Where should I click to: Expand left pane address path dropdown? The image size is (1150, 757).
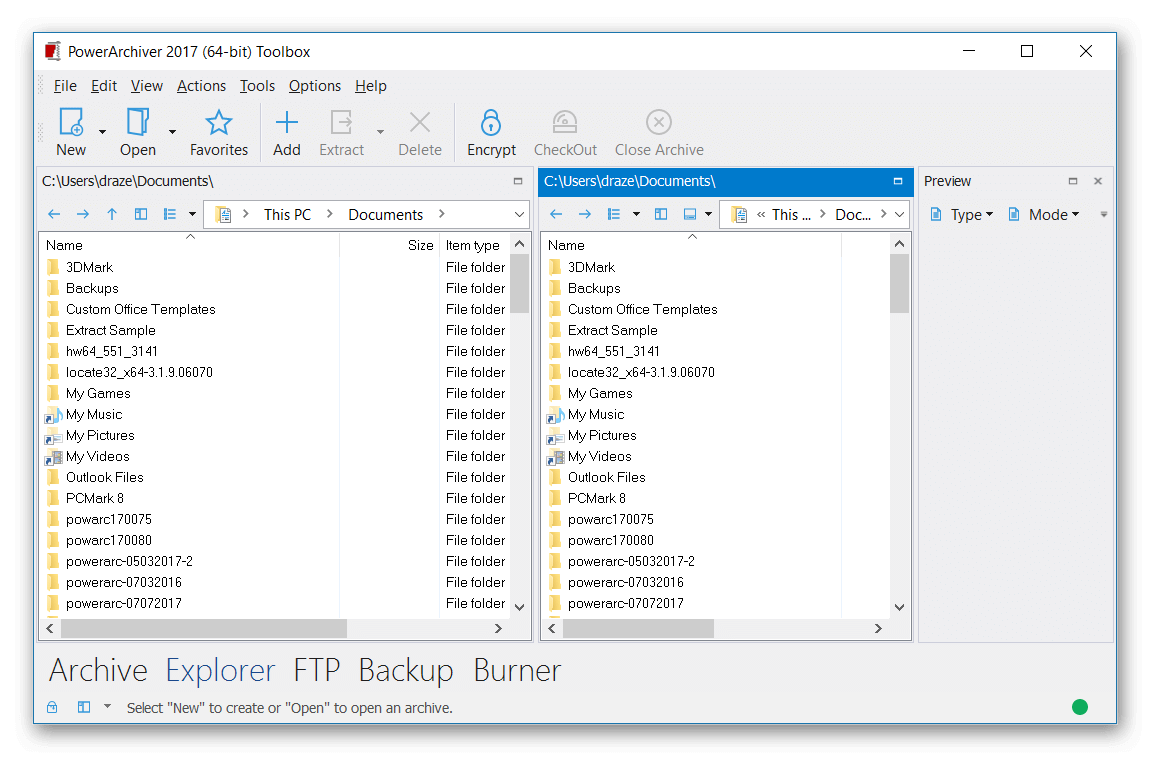tap(519, 214)
